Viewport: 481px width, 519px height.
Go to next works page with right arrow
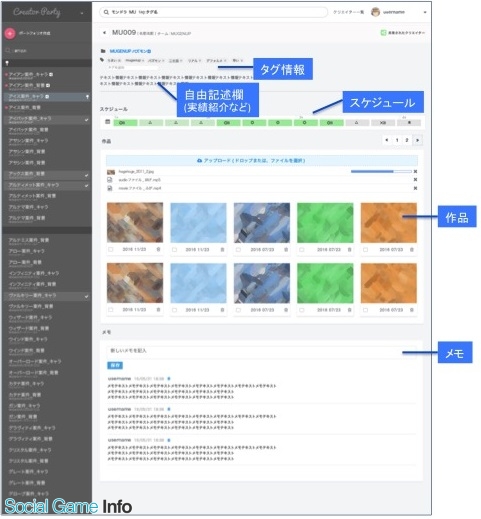tap(417, 140)
